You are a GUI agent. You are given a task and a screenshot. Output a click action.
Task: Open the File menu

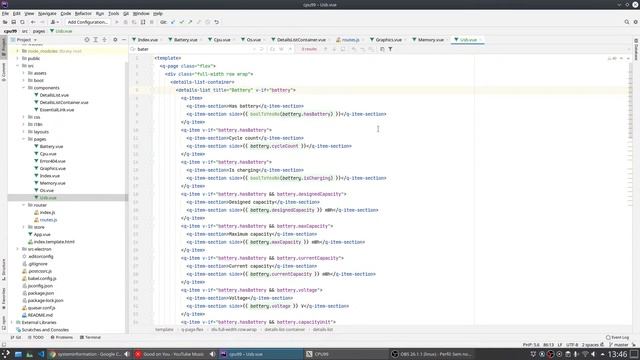(x=5, y=13)
